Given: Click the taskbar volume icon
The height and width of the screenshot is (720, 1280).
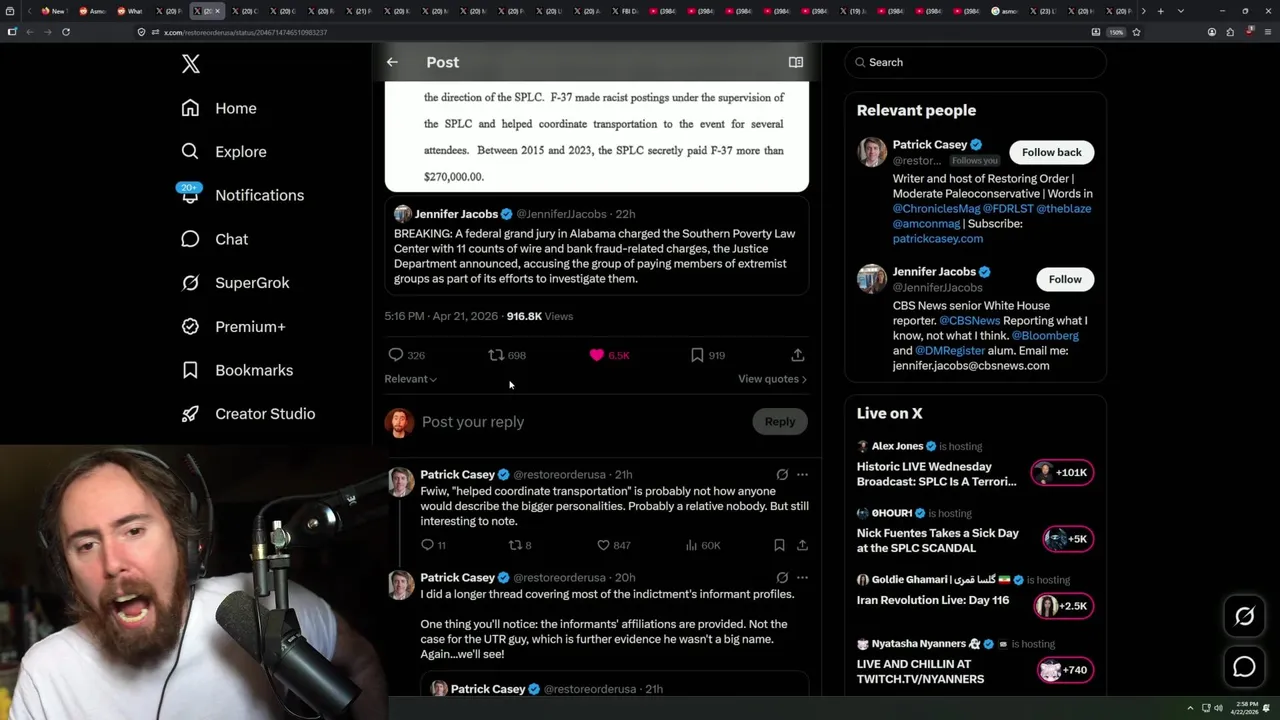Looking at the screenshot, I should point(1218,708).
